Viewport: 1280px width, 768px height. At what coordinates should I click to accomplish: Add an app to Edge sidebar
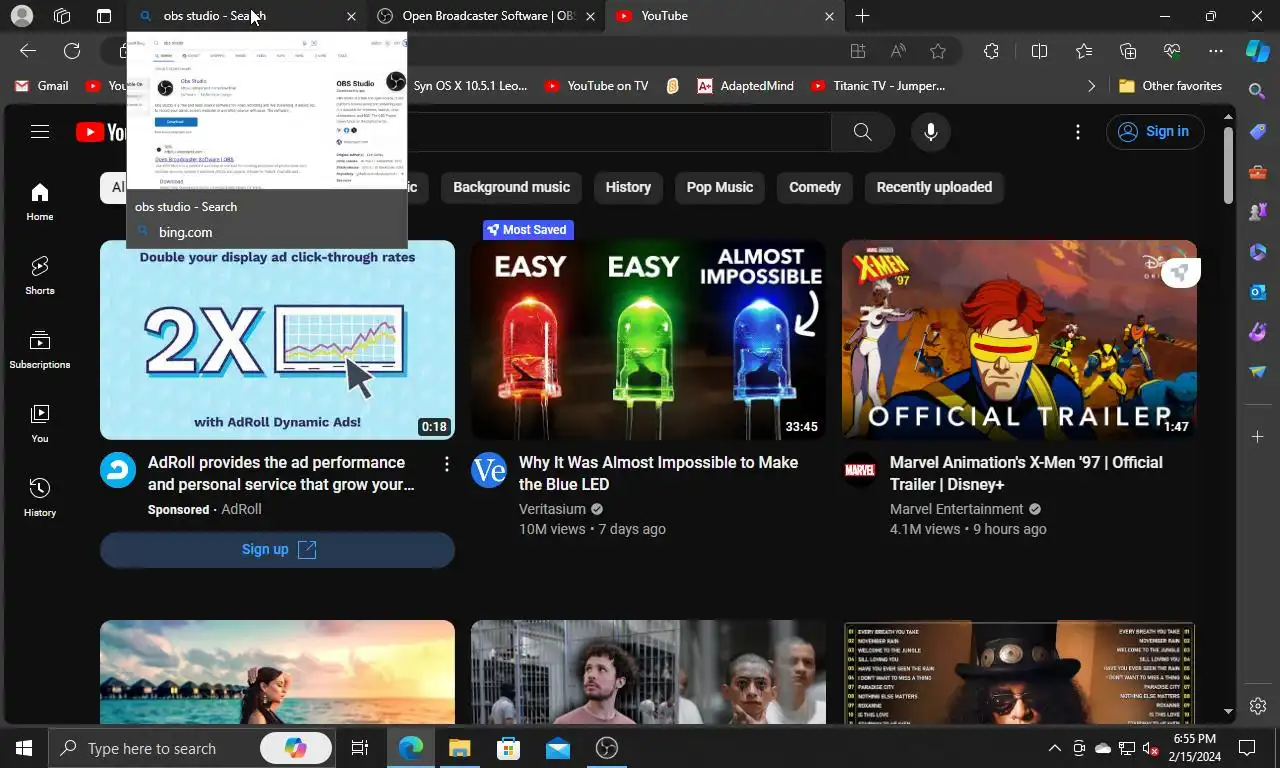tap(1258, 436)
